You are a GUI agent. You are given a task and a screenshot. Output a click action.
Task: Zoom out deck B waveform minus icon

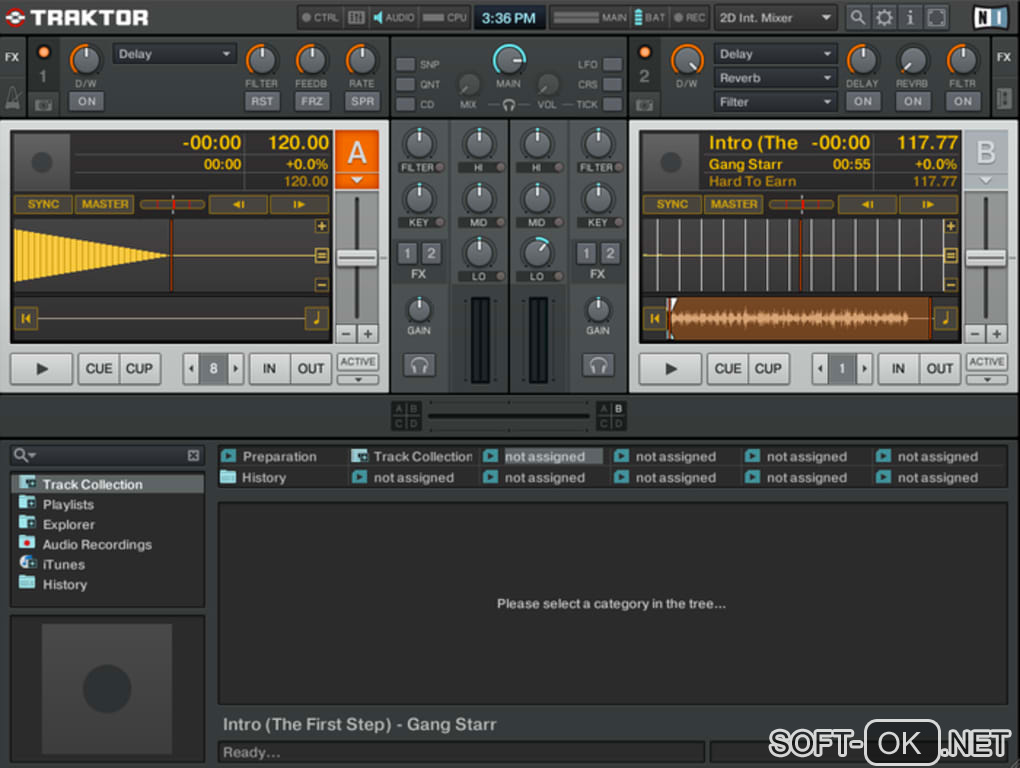click(x=950, y=284)
